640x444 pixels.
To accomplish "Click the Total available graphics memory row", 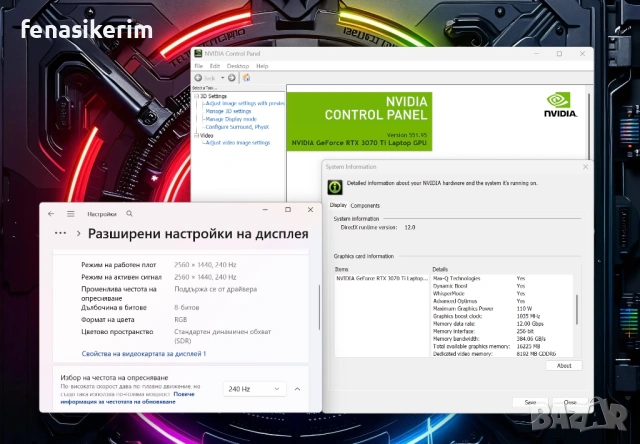I will point(502,346).
